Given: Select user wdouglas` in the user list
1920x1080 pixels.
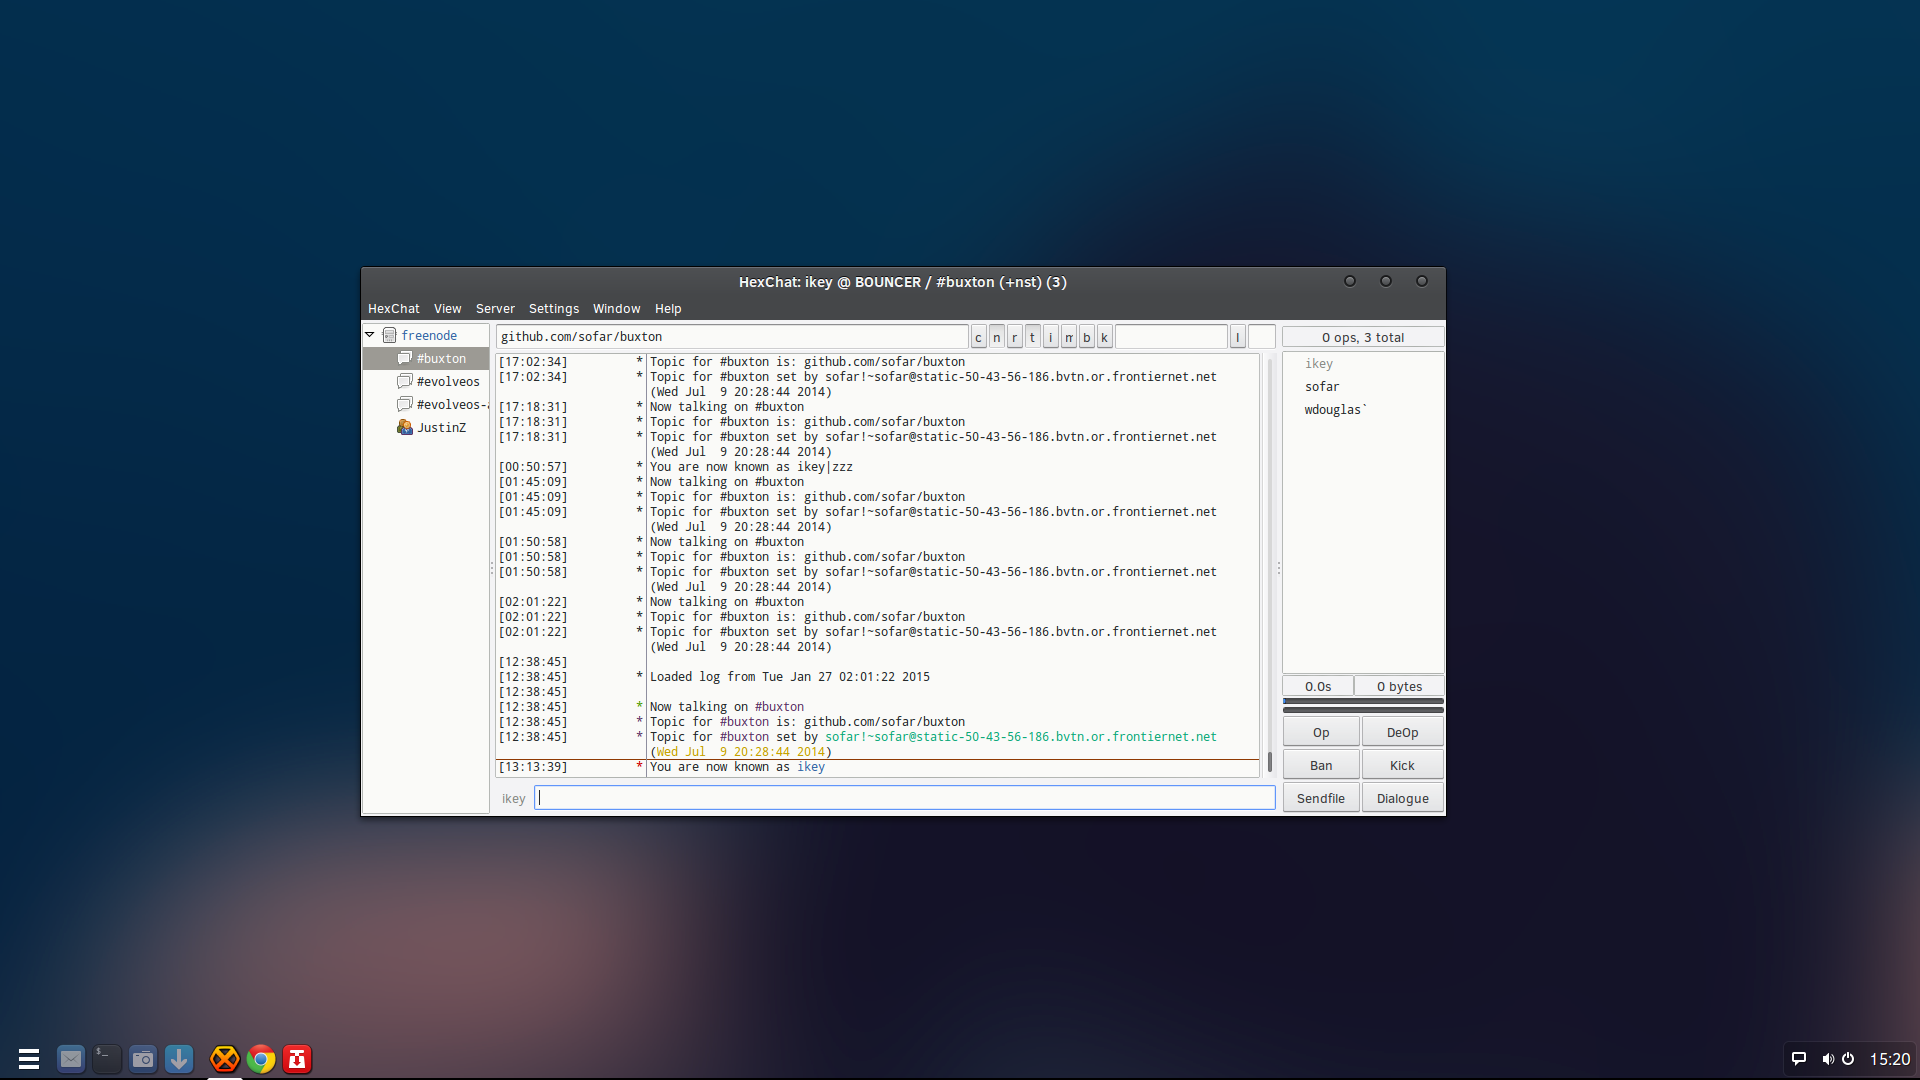Looking at the screenshot, I should [1335, 409].
